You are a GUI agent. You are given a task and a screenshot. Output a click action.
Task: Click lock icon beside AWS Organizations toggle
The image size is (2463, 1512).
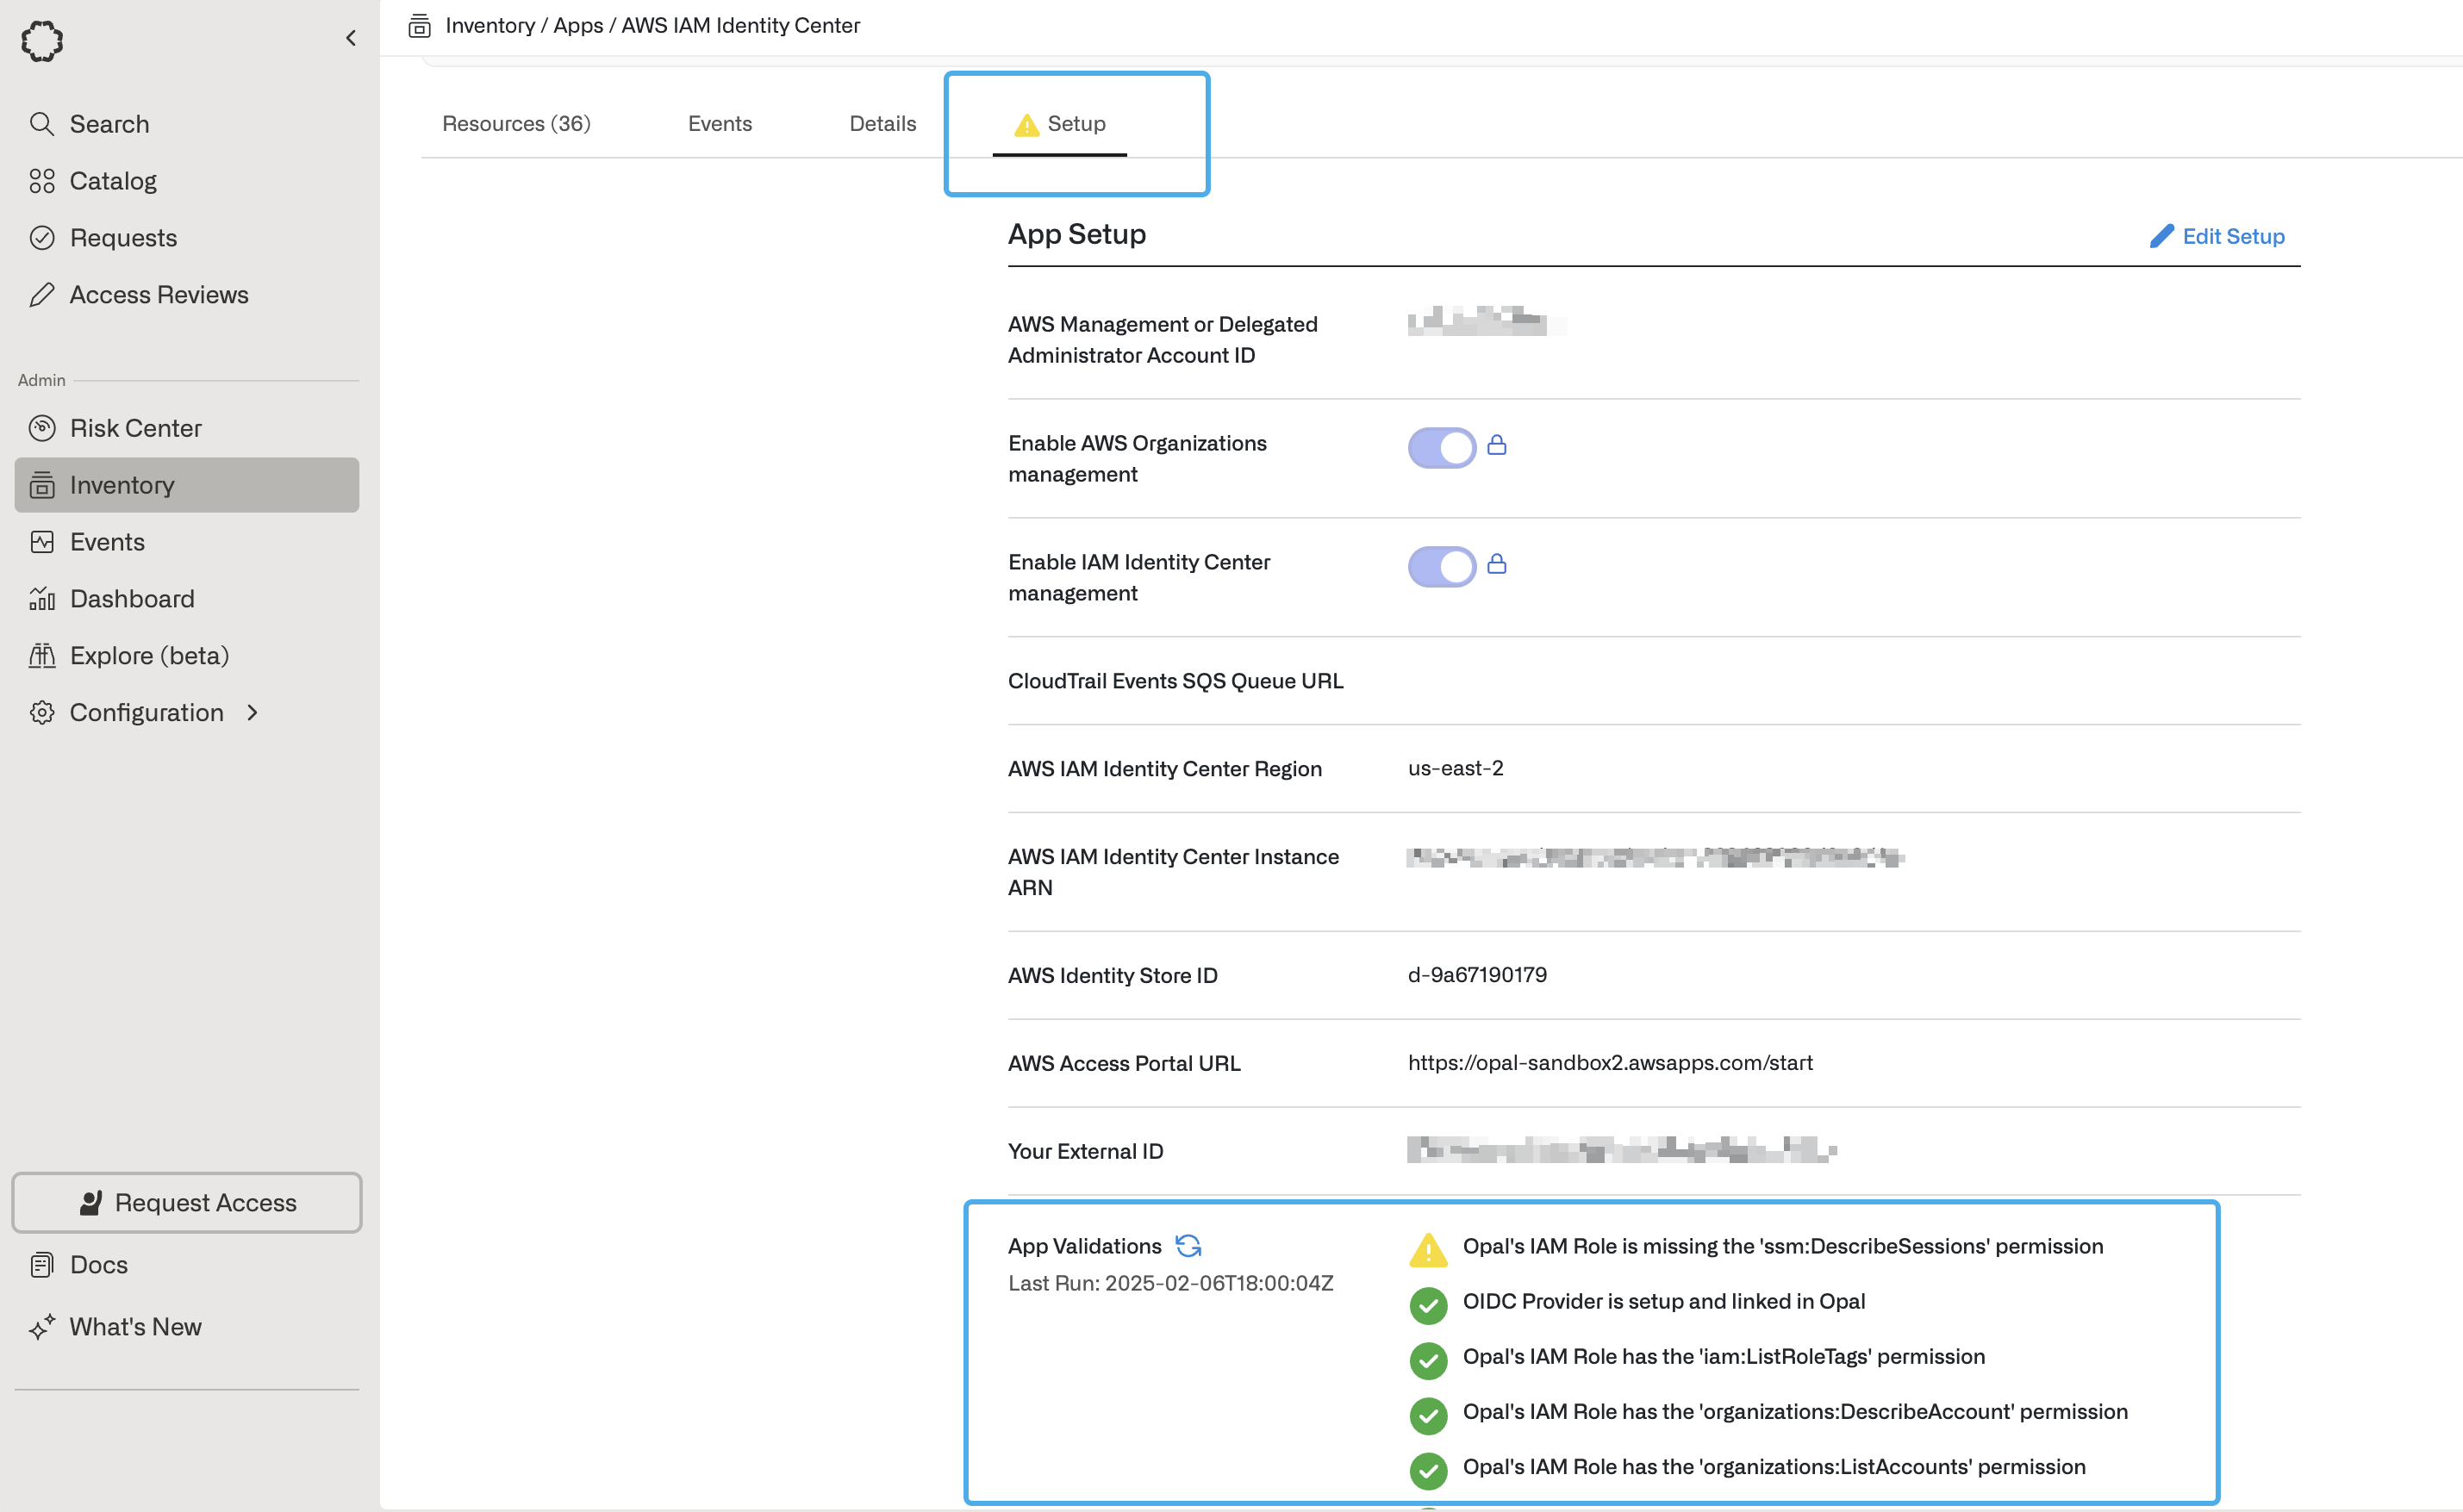click(1496, 445)
